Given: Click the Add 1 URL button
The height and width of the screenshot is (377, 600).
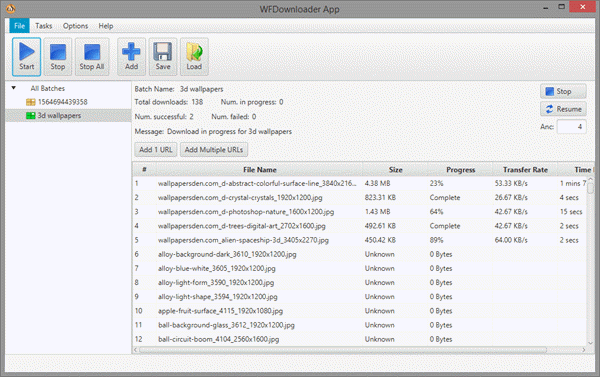Looking at the screenshot, I should (155, 150).
